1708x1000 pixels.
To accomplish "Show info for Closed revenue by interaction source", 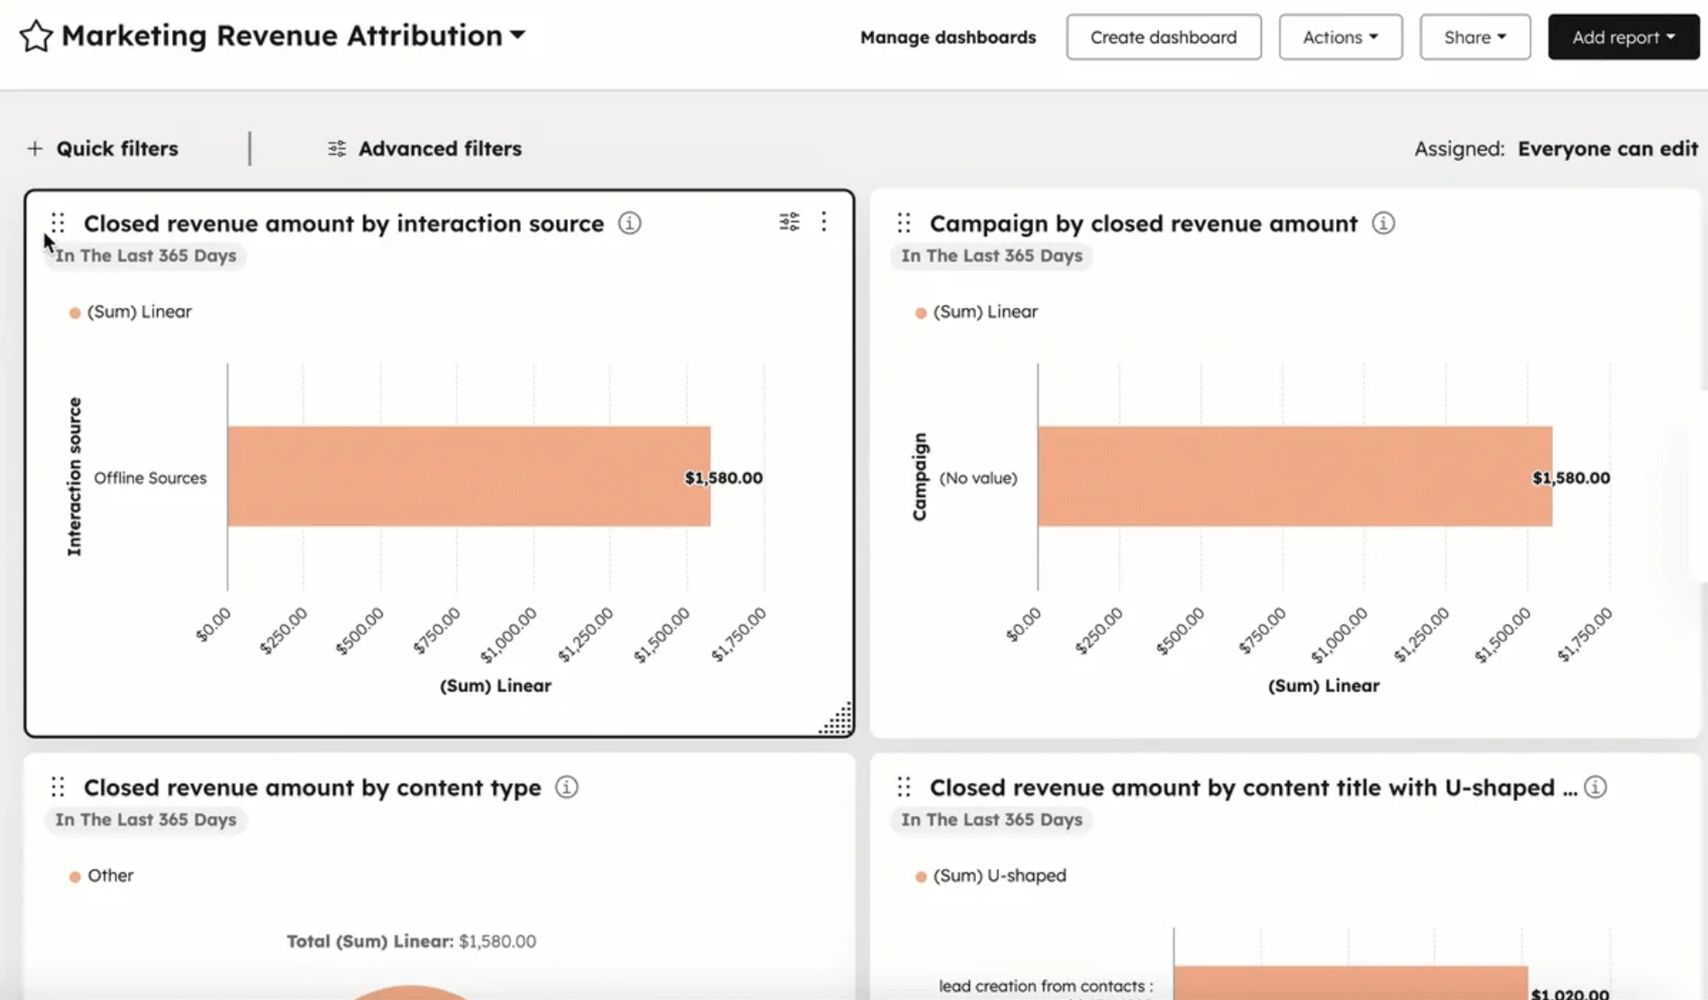I will pos(629,223).
